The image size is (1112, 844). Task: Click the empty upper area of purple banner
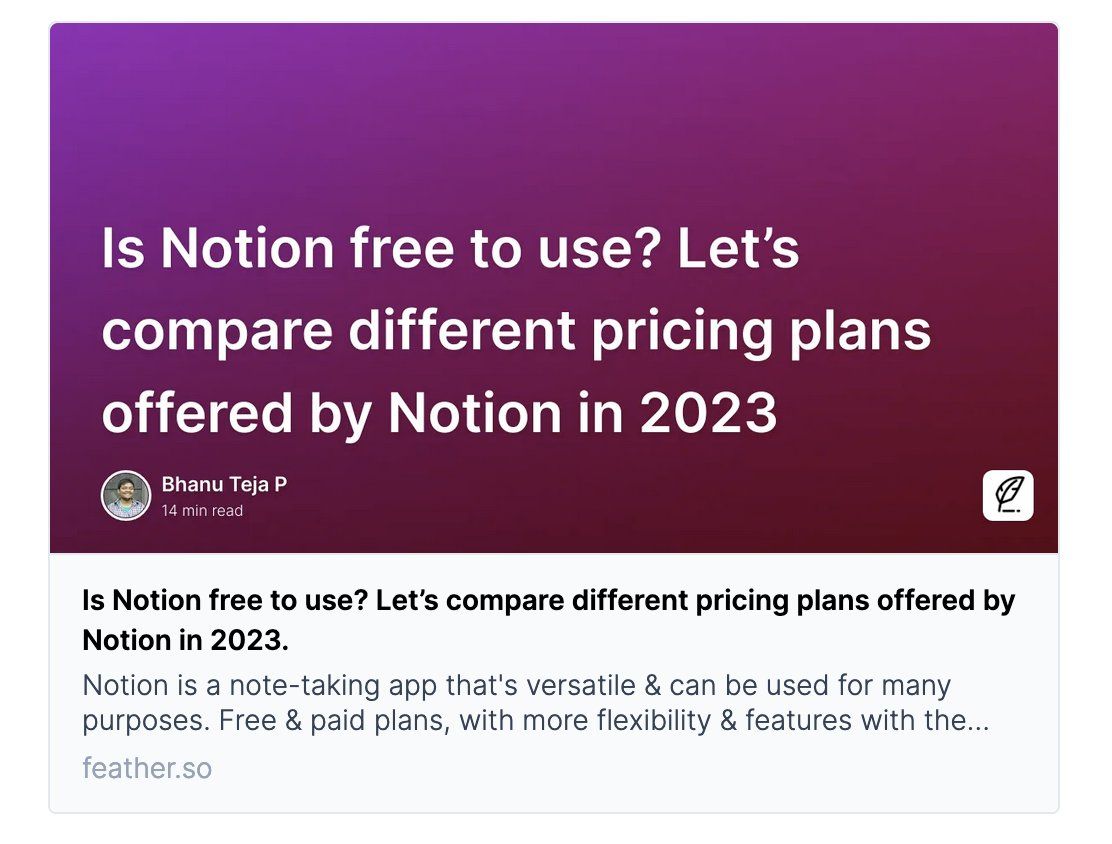(x=554, y=113)
